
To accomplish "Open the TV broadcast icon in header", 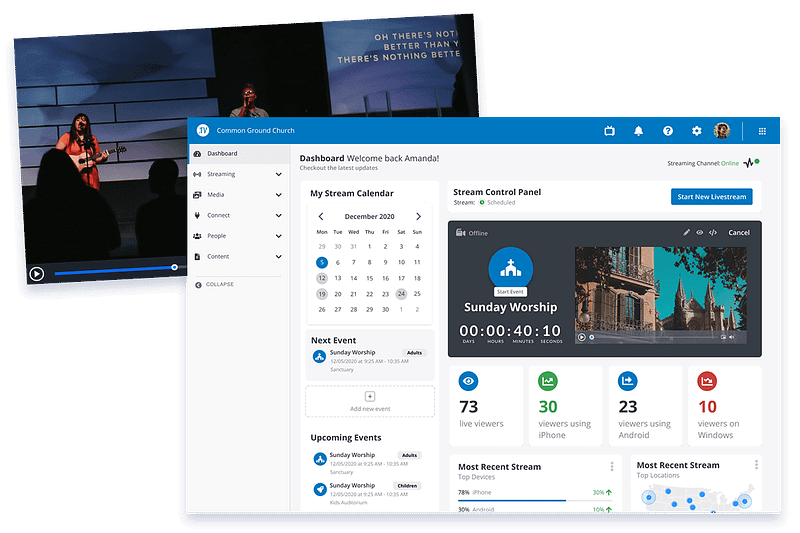I will coord(609,131).
